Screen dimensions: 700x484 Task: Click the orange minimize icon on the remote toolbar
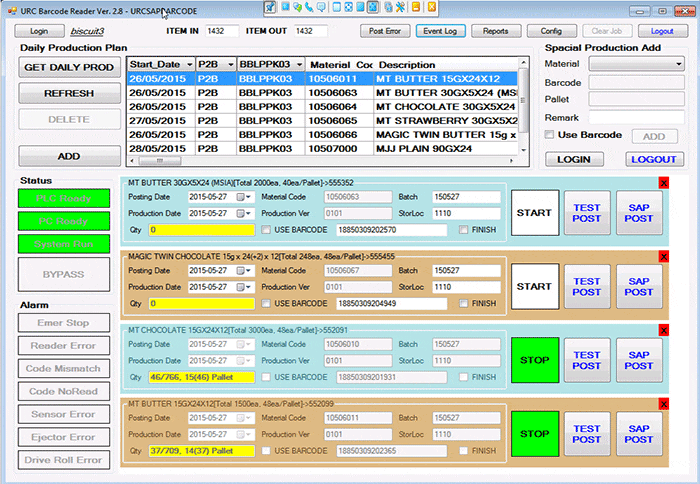[x=416, y=7]
